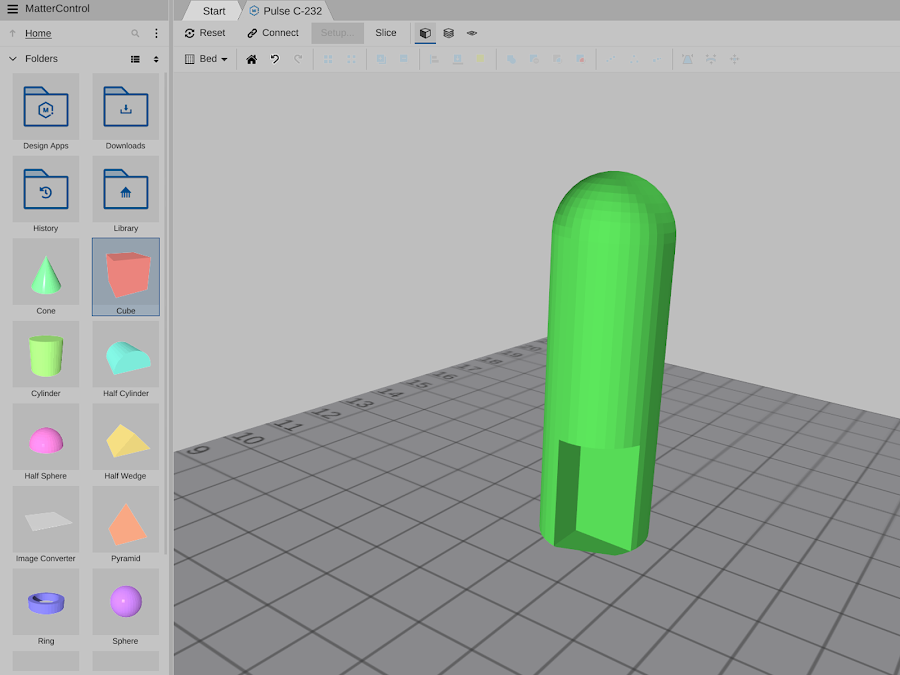Click the Fit to Bounds toolbar icon

(734, 59)
